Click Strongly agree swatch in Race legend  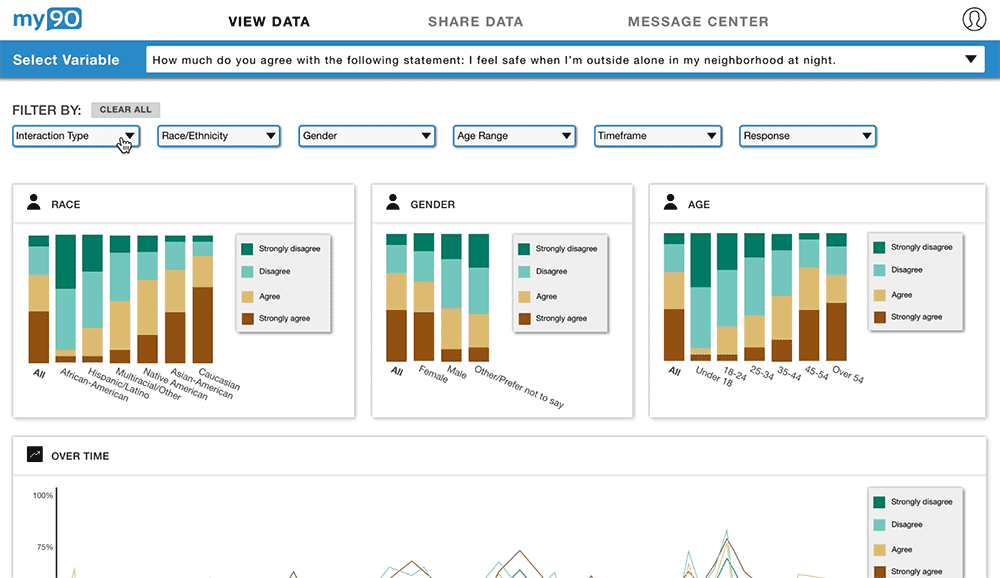(x=247, y=318)
